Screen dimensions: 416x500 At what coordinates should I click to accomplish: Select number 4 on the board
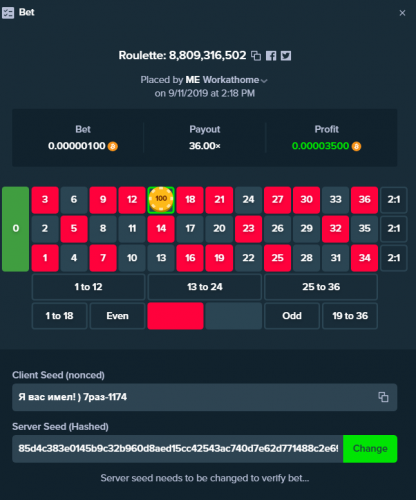pyautogui.click(x=74, y=258)
